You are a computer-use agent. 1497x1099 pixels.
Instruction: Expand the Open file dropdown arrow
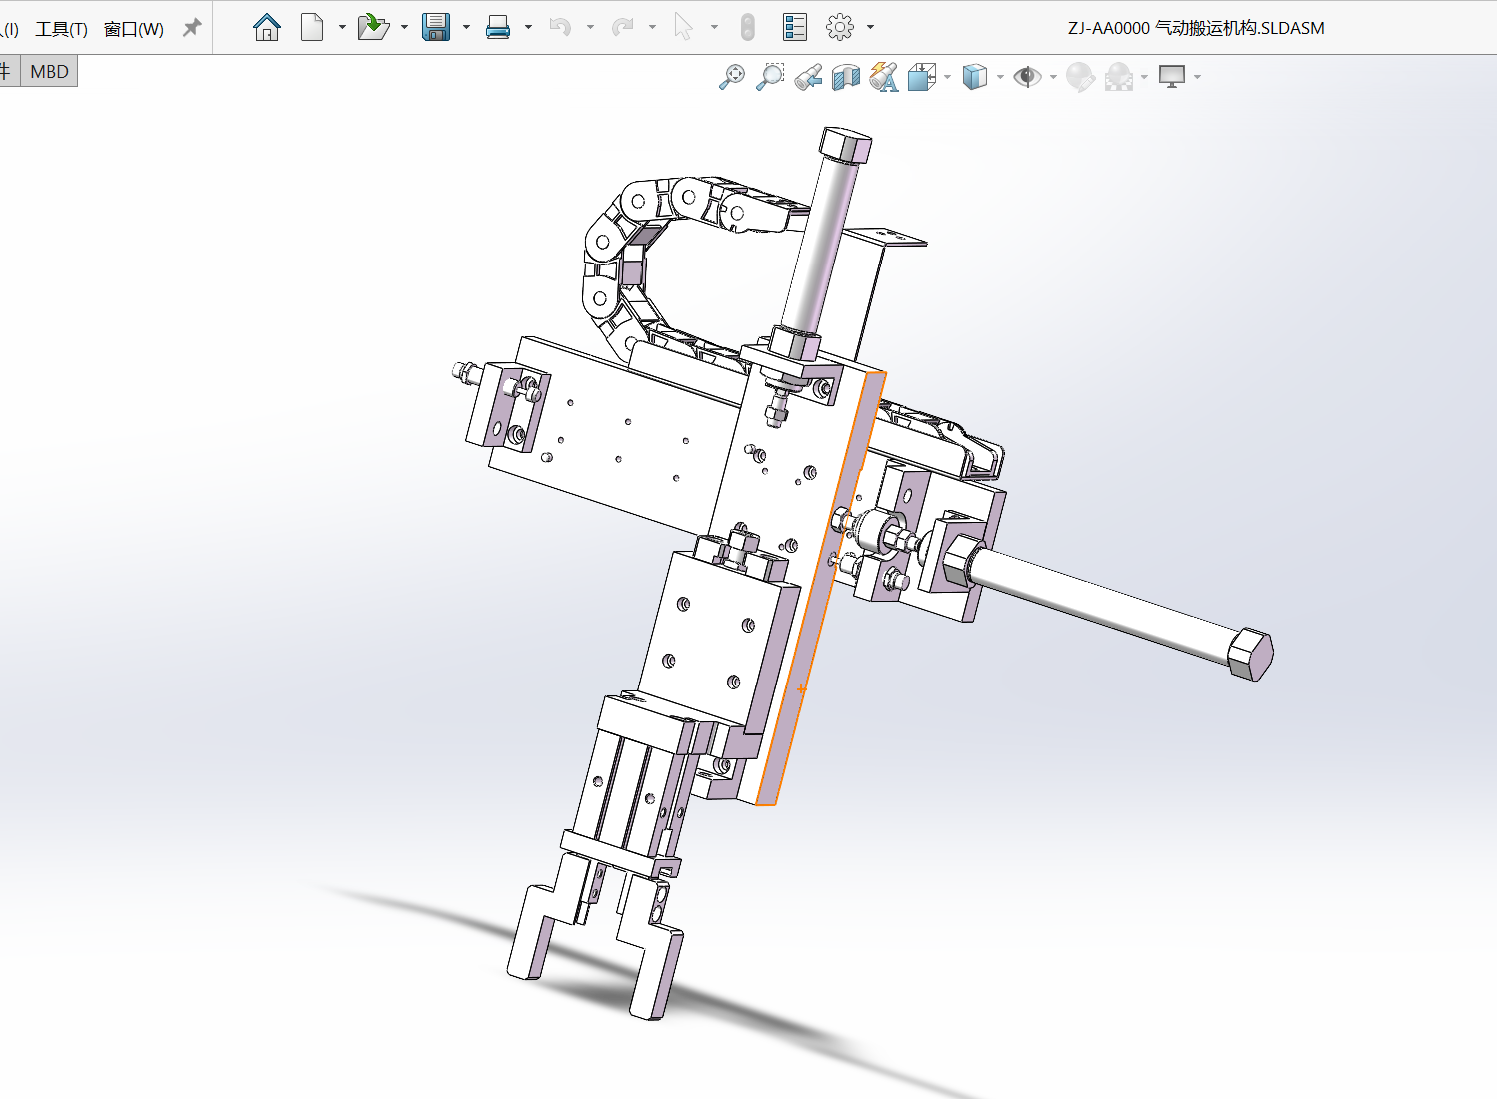(404, 27)
